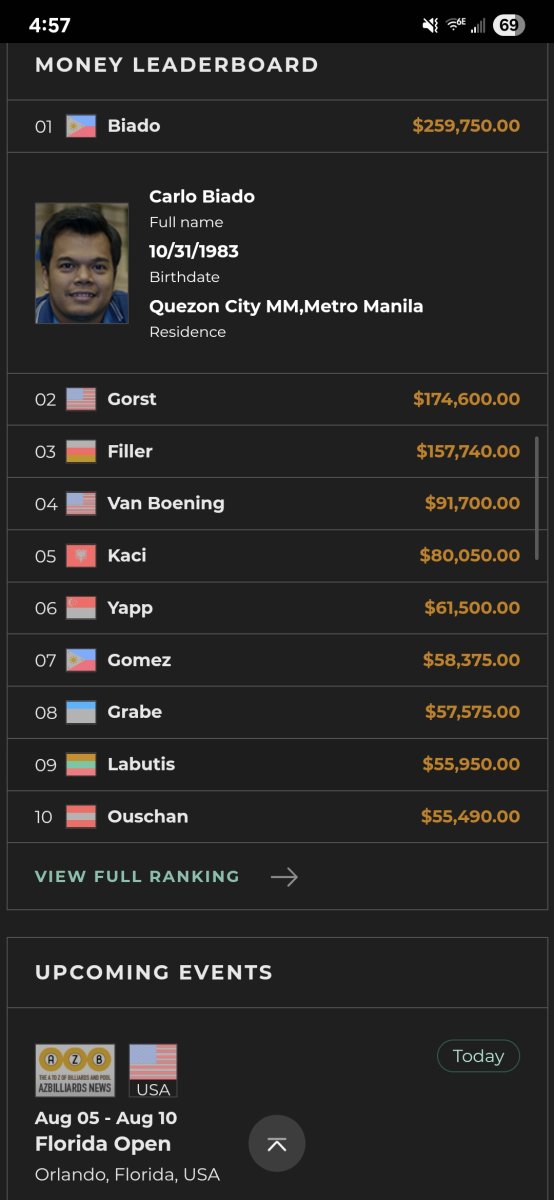Open the Florida Open event
The width and height of the screenshot is (554, 1200).
point(103,1144)
